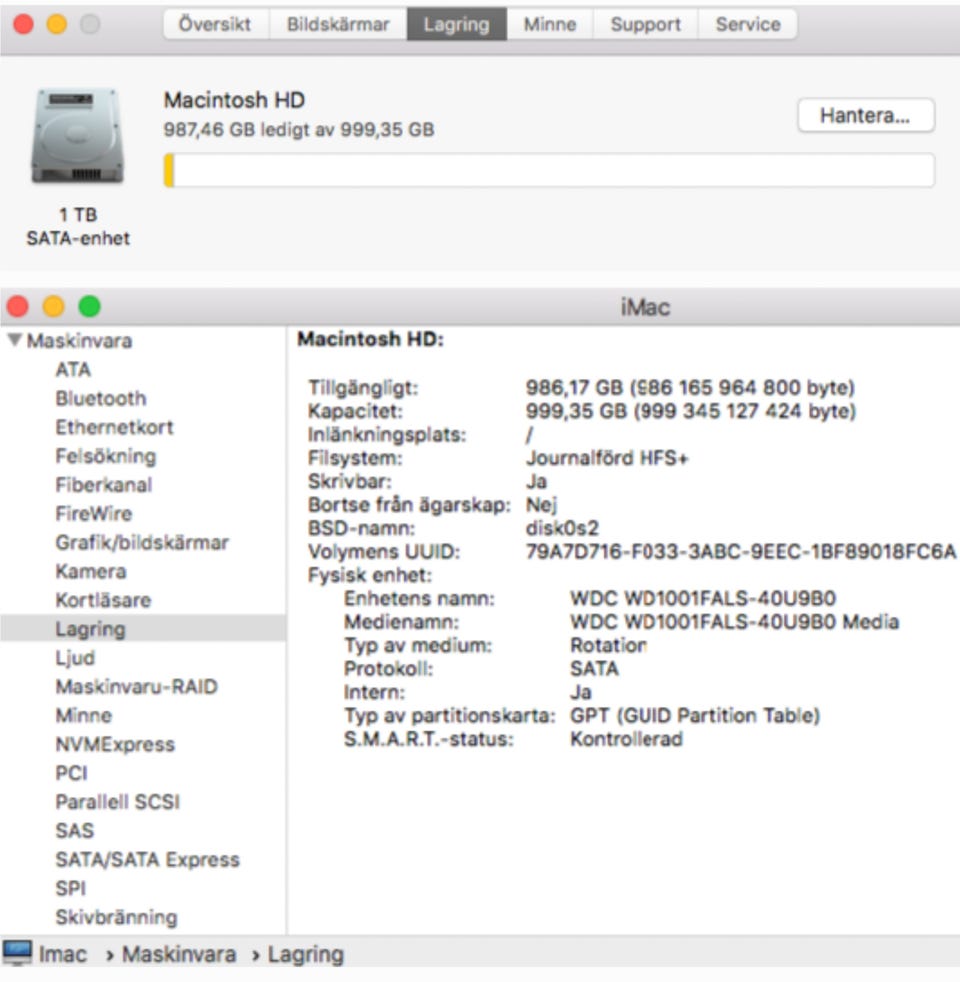Switch to the Bildskärmar tab
Viewport: 960px width, 982px height.
pyautogui.click(x=338, y=25)
